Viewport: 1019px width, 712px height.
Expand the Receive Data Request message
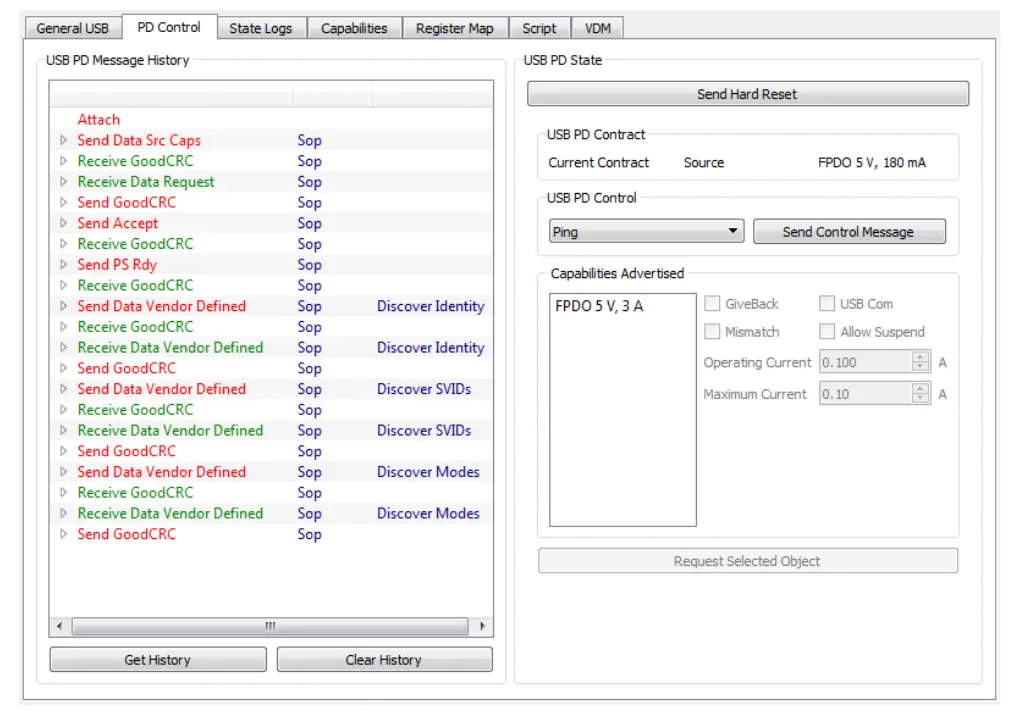(x=62, y=182)
